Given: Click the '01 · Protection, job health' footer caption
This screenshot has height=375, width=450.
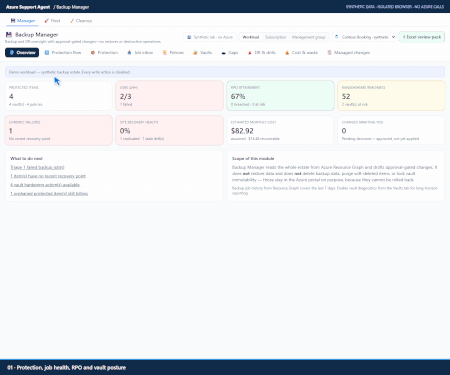Looking at the screenshot, I should click(x=66, y=368).
